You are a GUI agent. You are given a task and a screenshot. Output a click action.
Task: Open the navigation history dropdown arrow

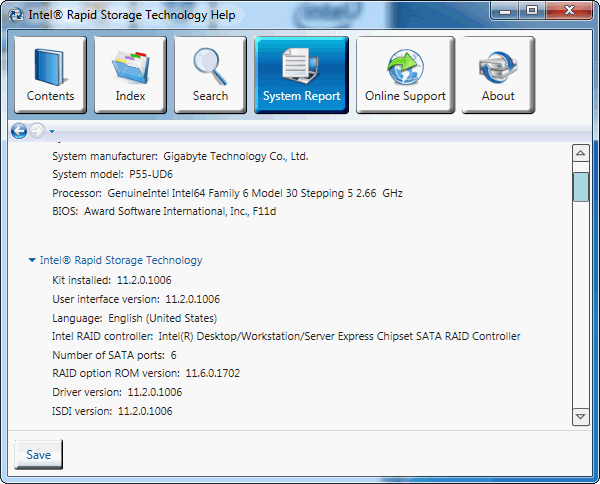pos(52,132)
